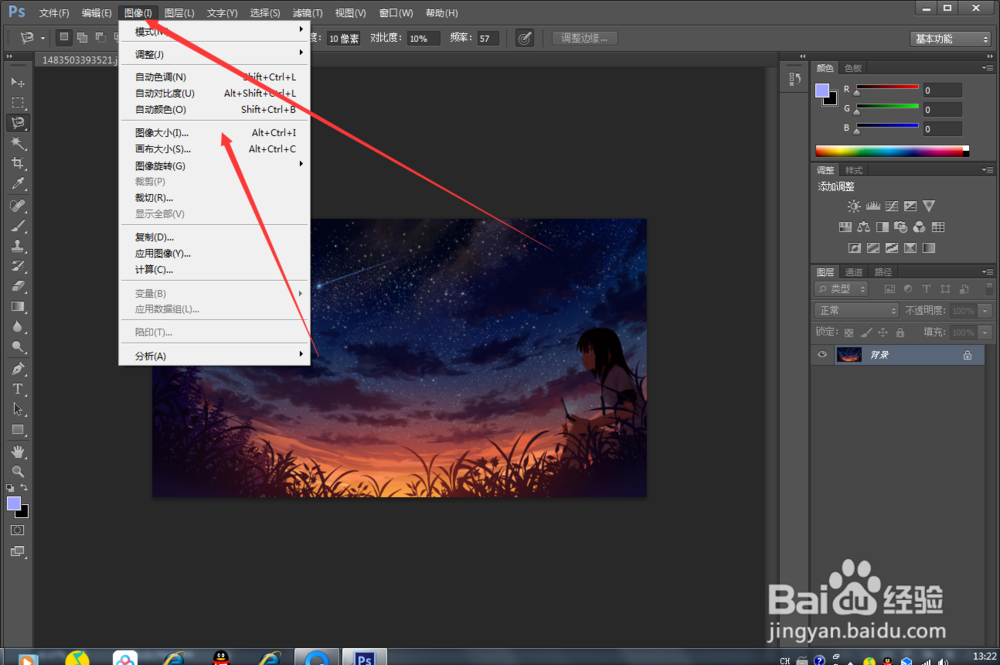Viewport: 1000px width, 665px height.
Task: Select the Pen tool
Action: tap(17, 369)
